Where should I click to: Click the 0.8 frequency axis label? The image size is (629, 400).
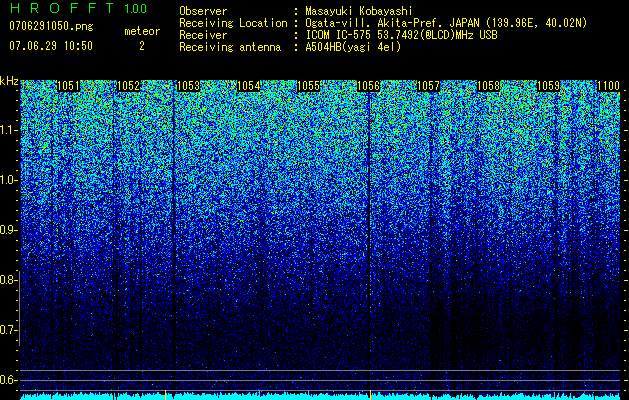click(x=7, y=280)
